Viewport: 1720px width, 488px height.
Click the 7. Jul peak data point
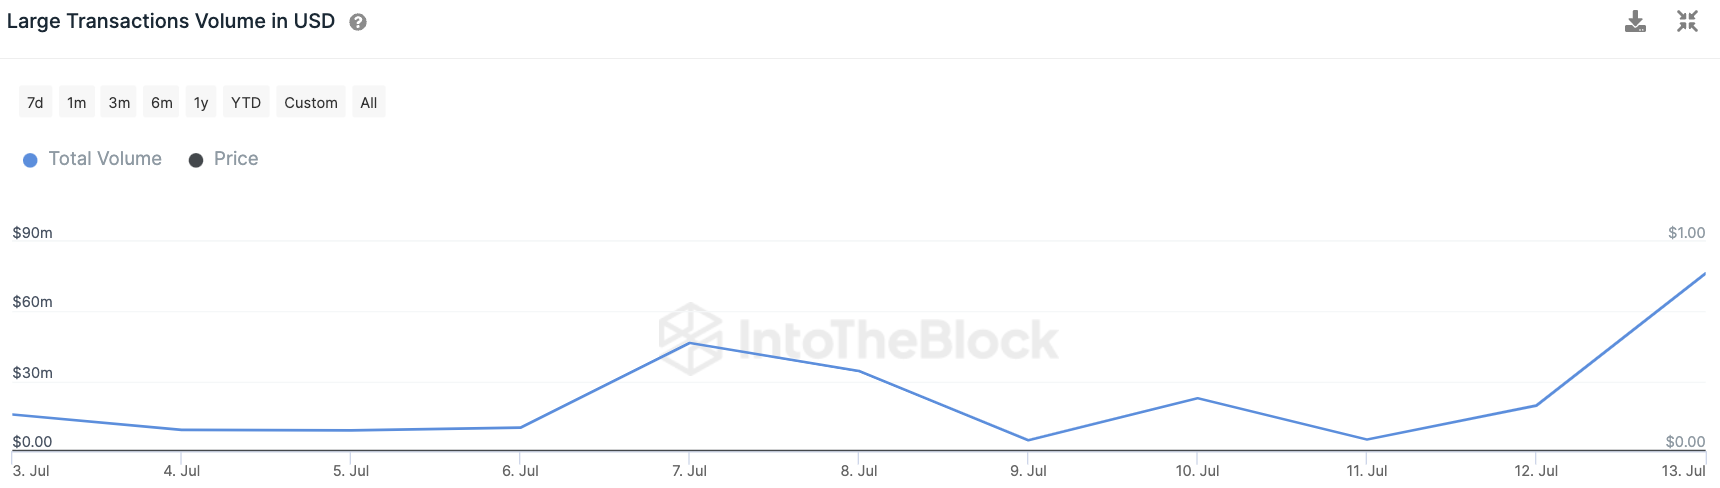pyautogui.click(x=689, y=343)
